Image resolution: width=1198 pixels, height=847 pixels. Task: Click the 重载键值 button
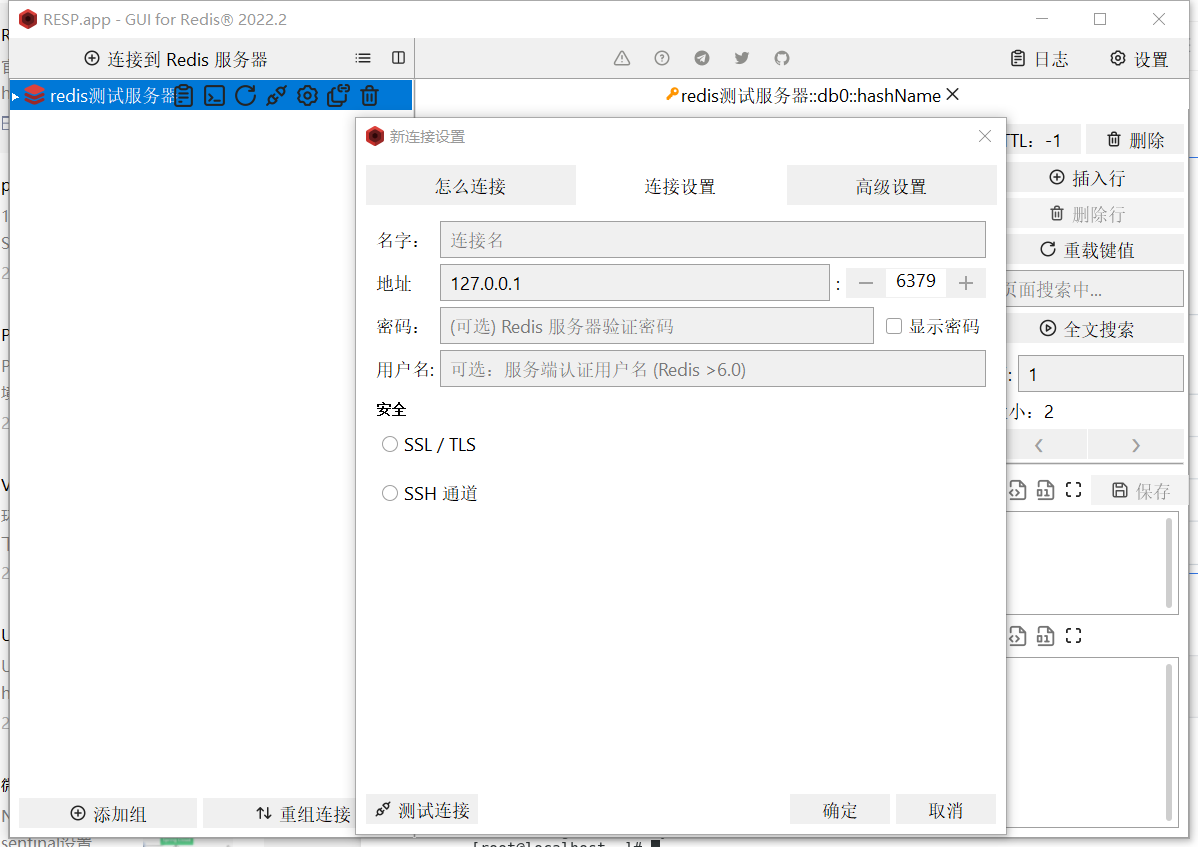[x=1095, y=250]
